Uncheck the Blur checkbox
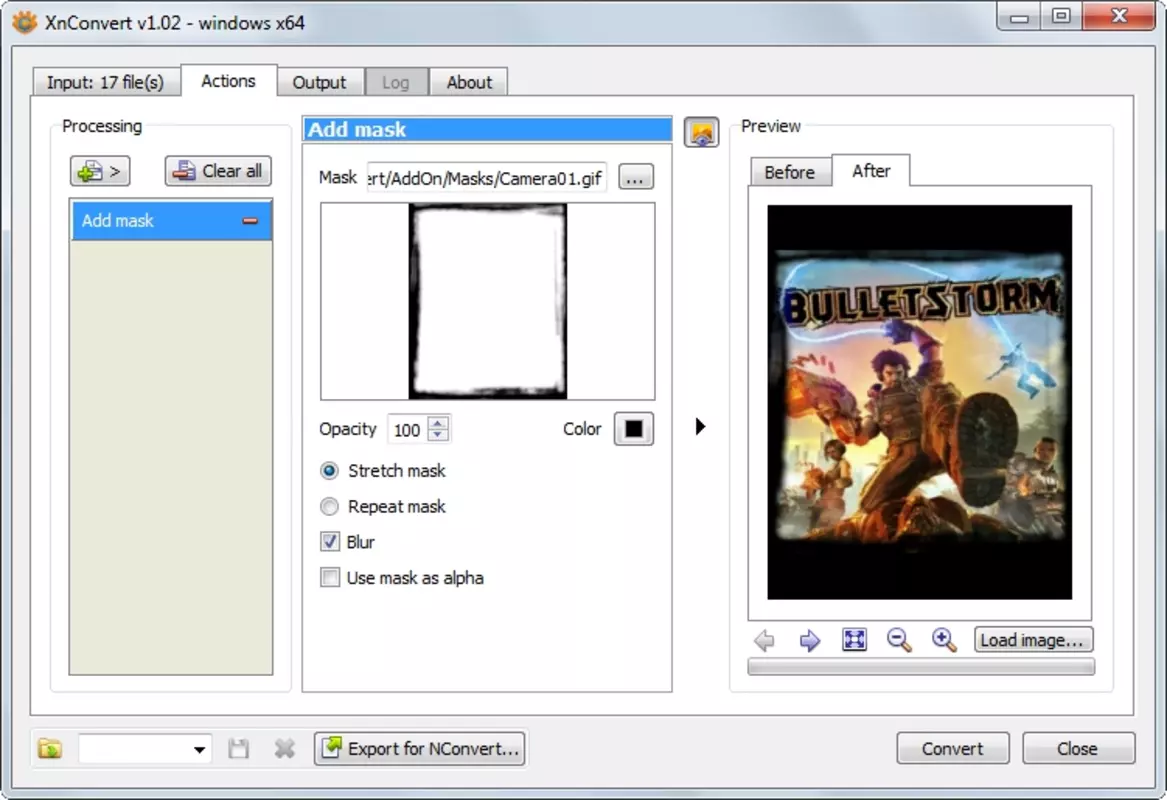This screenshot has height=800, width=1167. tap(330, 542)
